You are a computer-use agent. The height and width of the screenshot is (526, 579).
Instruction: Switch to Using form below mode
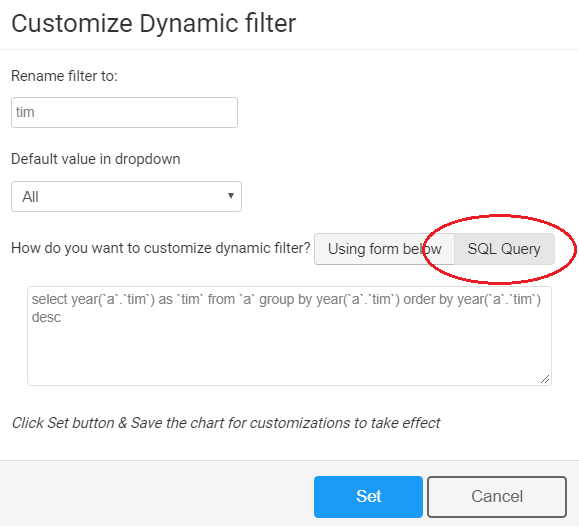(x=384, y=249)
